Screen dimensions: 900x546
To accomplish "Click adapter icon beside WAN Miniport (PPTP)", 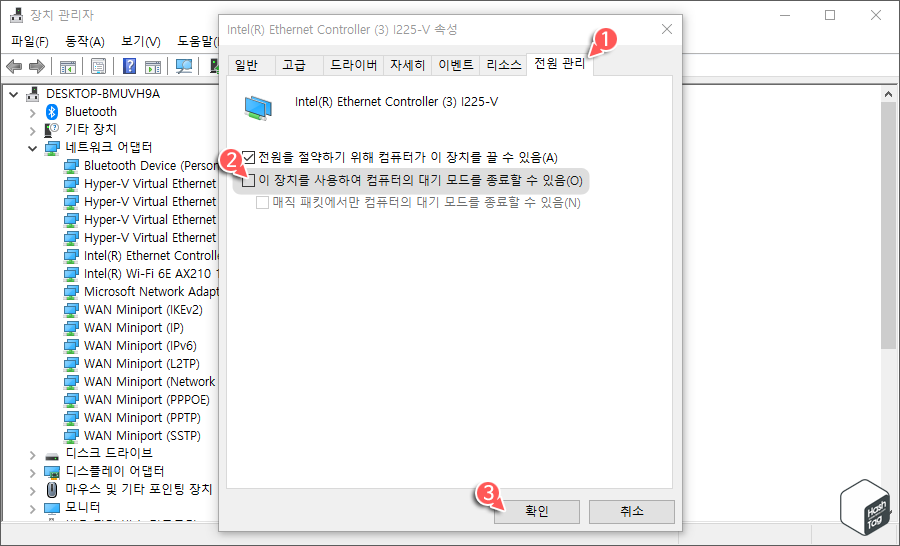I will (71, 418).
